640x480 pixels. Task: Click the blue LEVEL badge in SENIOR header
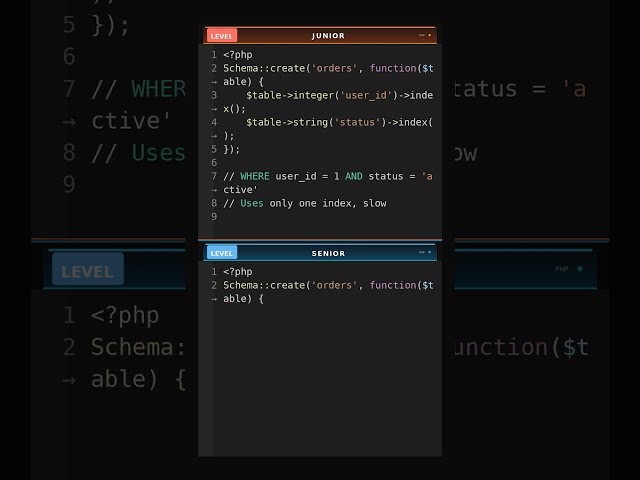click(222, 253)
